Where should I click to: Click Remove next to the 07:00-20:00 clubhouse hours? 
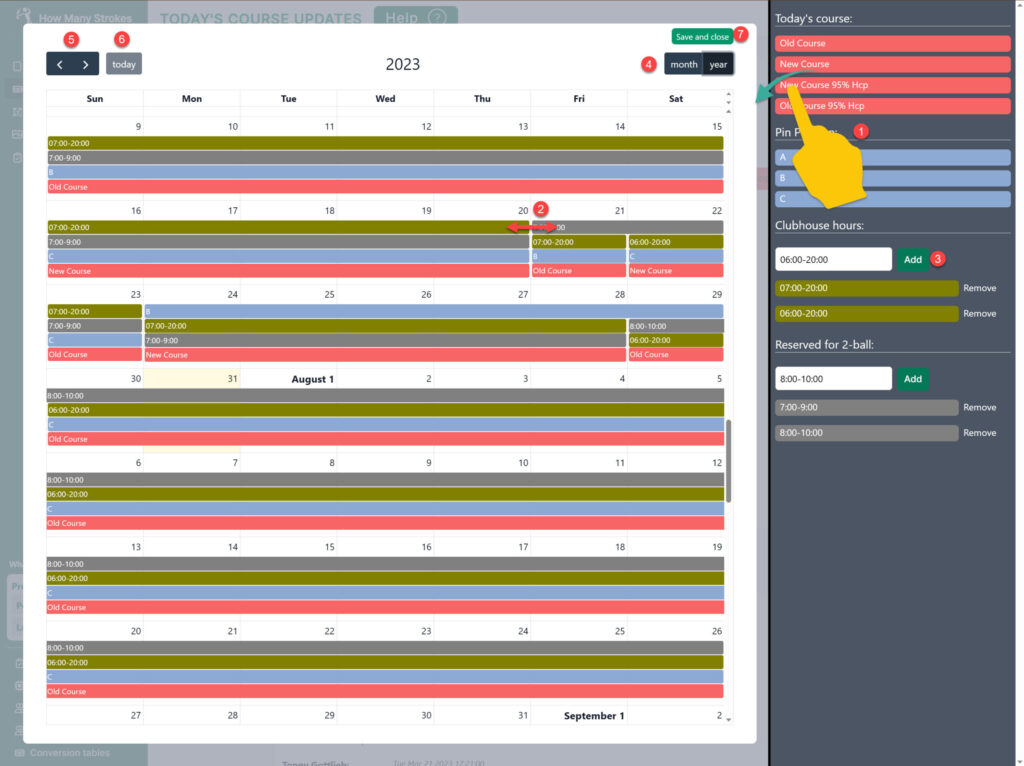coord(979,288)
